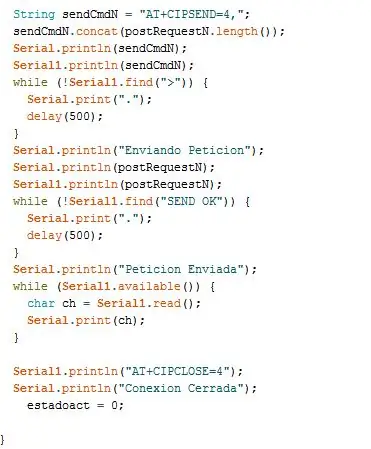The width and height of the screenshot is (371, 449).
Task: Click the second delay(500) statement
Action: coord(65,235)
